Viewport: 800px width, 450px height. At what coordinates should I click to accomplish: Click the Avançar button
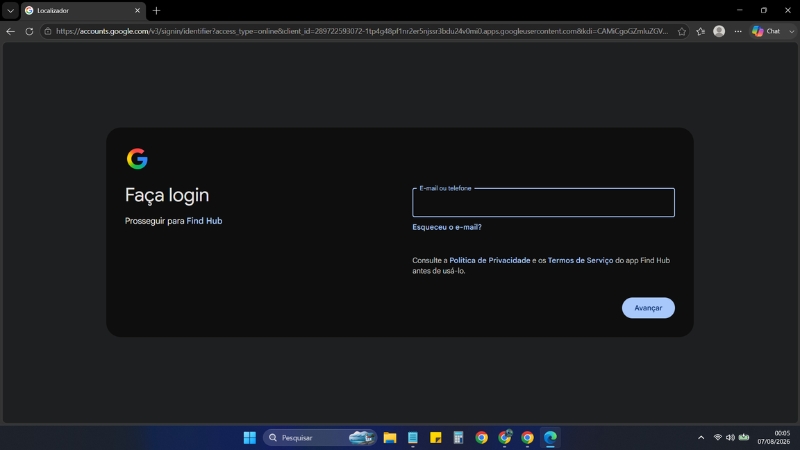[x=648, y=308]
